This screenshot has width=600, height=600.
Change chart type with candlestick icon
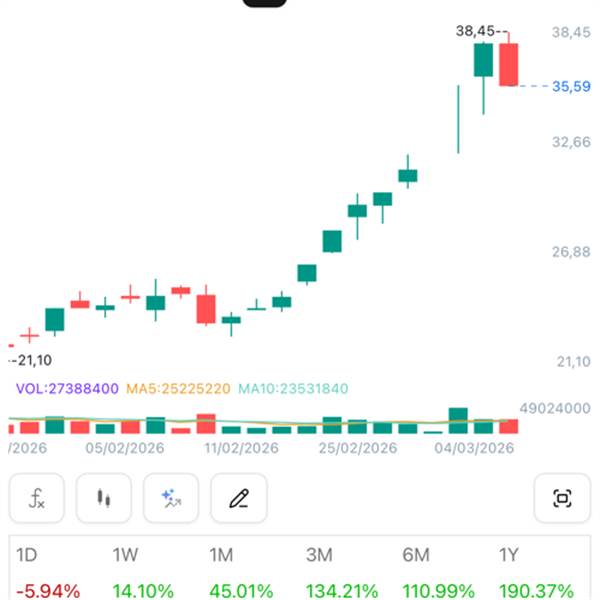click(103, 498)
